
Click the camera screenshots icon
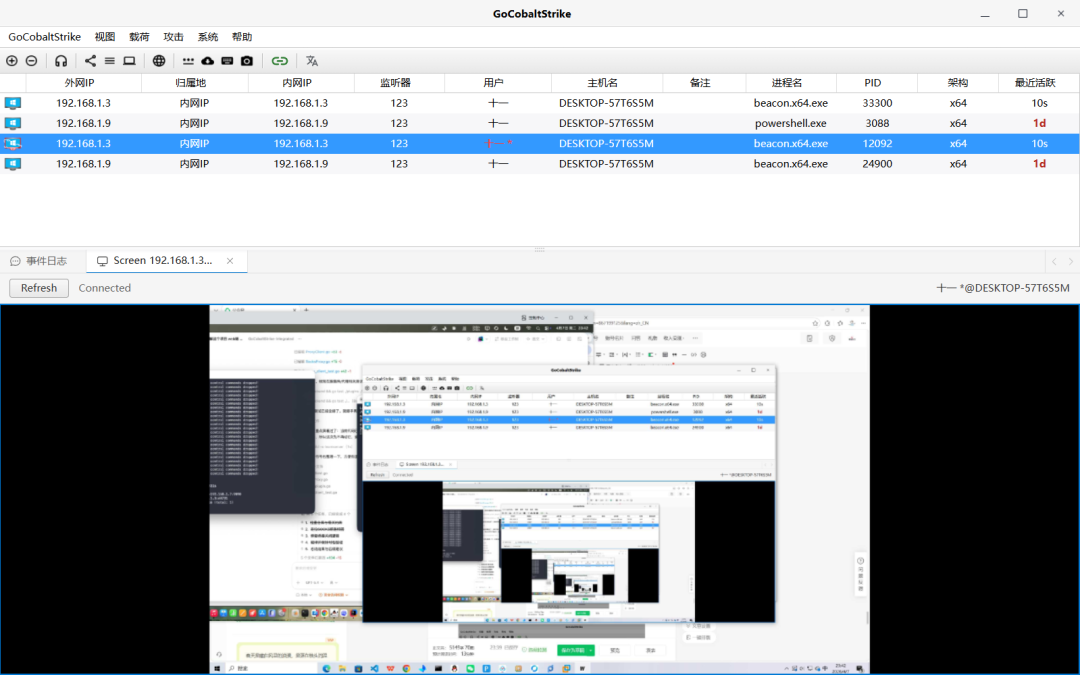(247, 61)
